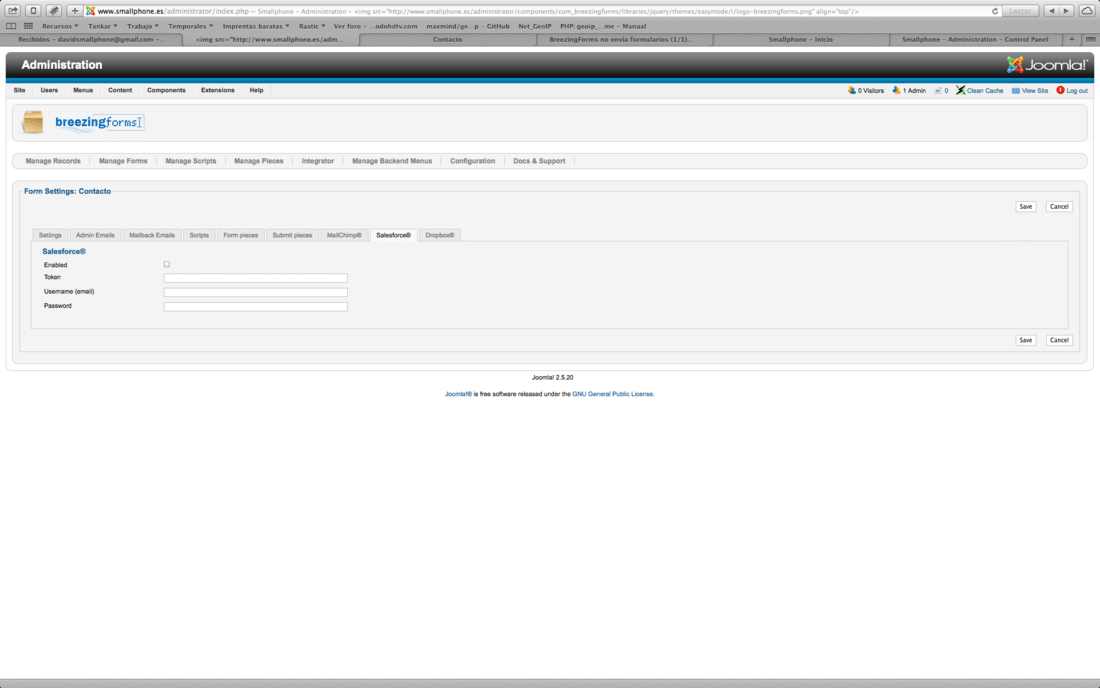Switch to the Settings tab
Image resolution: width=1100 pixels, height=688 pixels.
click(50, 235)
